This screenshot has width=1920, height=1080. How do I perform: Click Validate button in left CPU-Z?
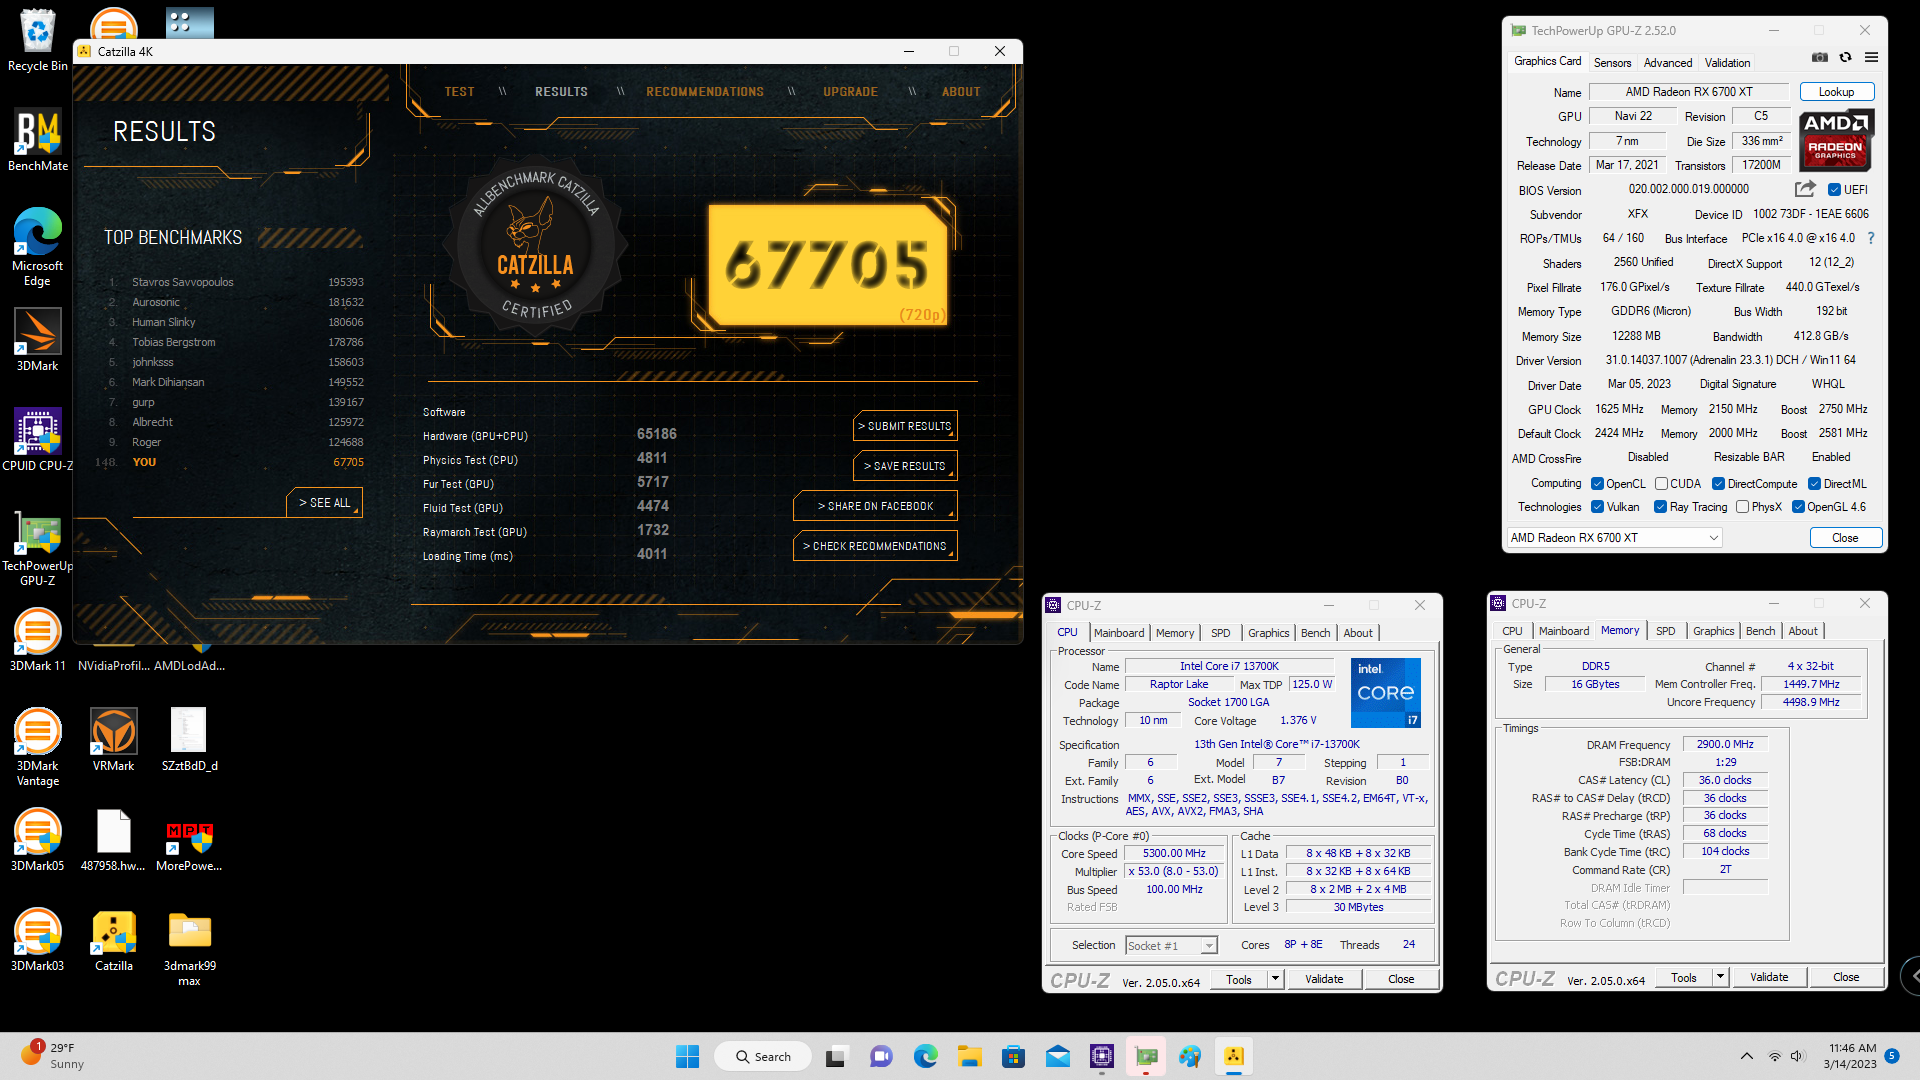click(1324, 979)
